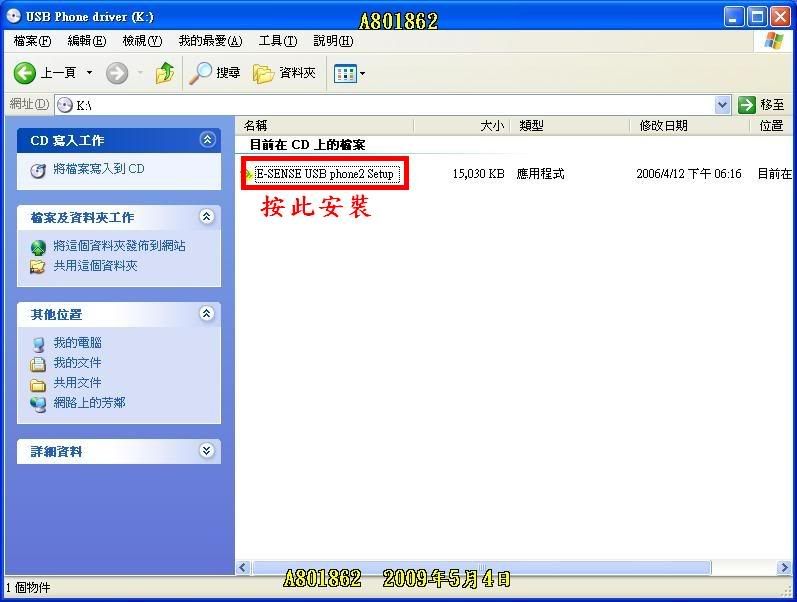Screen dimensions: 797x602
Task: Open 我的文件 from other places
Action: 77,363
